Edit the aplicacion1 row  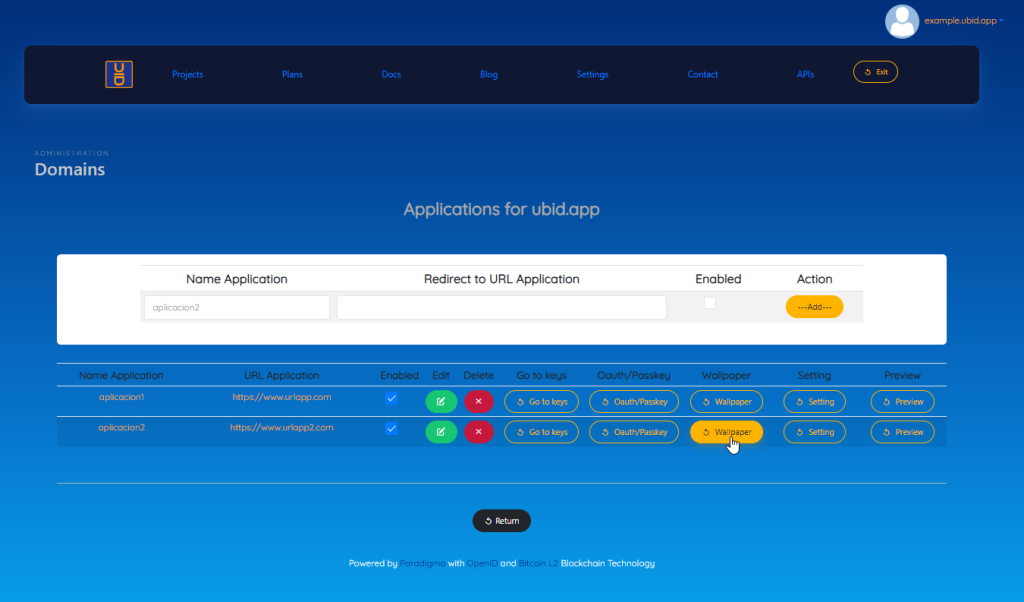tap(441, 402)
